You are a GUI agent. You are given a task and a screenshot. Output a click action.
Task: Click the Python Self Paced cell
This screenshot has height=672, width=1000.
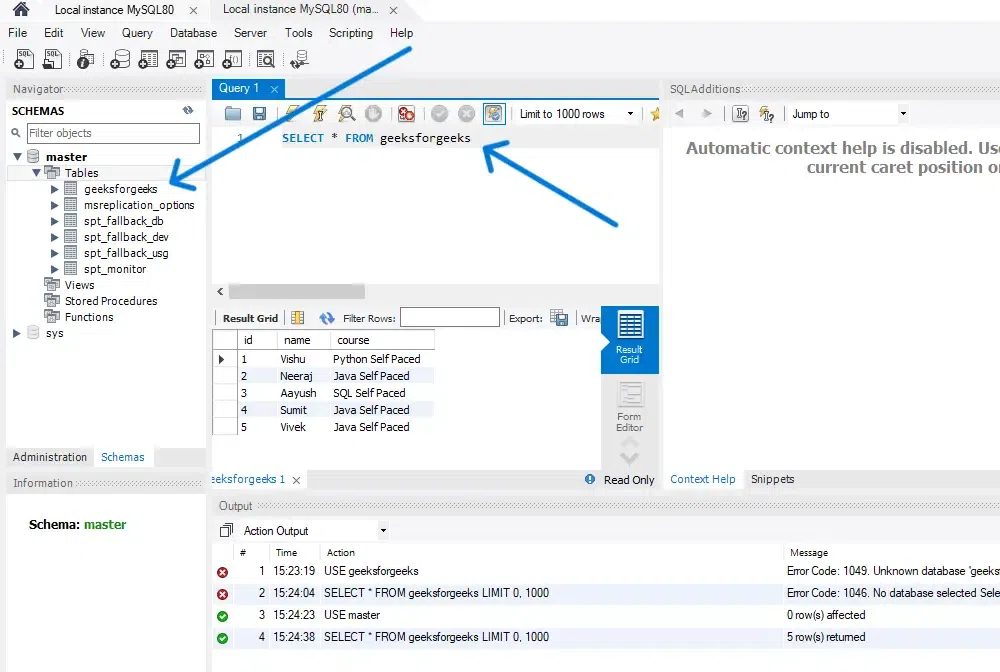(x=382, y=359)
